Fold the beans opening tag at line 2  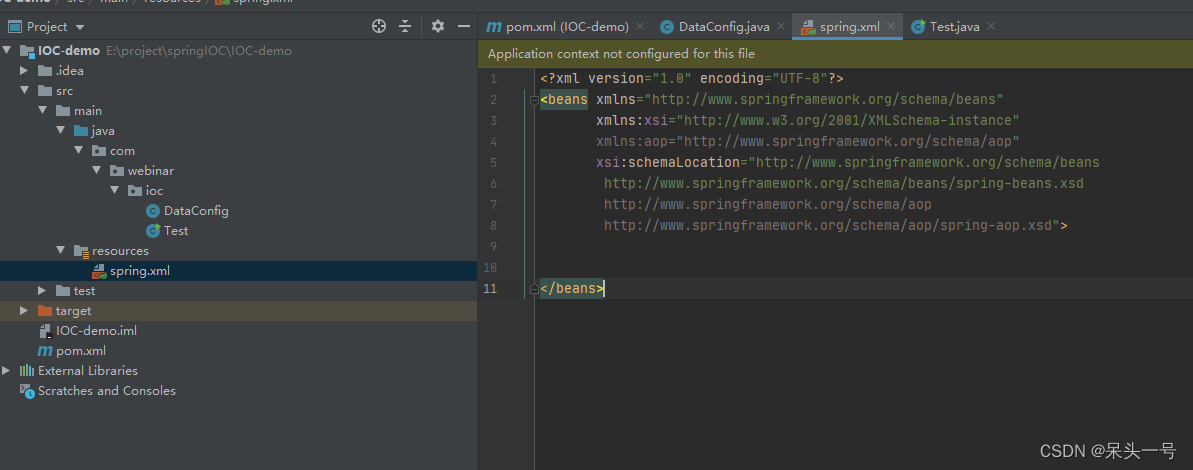coord(533,100)
